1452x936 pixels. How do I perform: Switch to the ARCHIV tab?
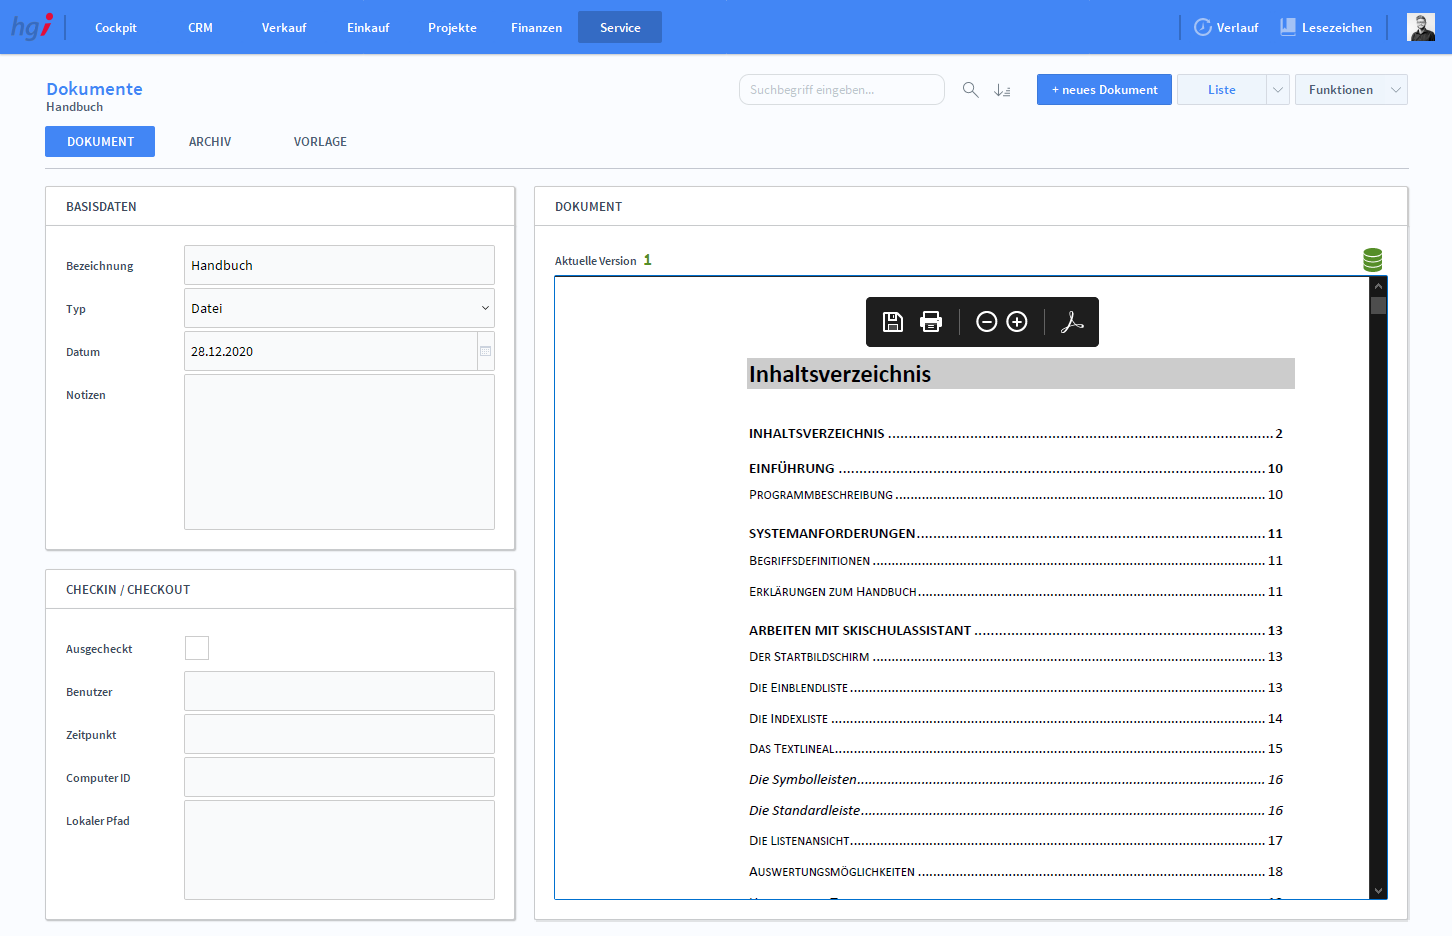coord(210,142)
